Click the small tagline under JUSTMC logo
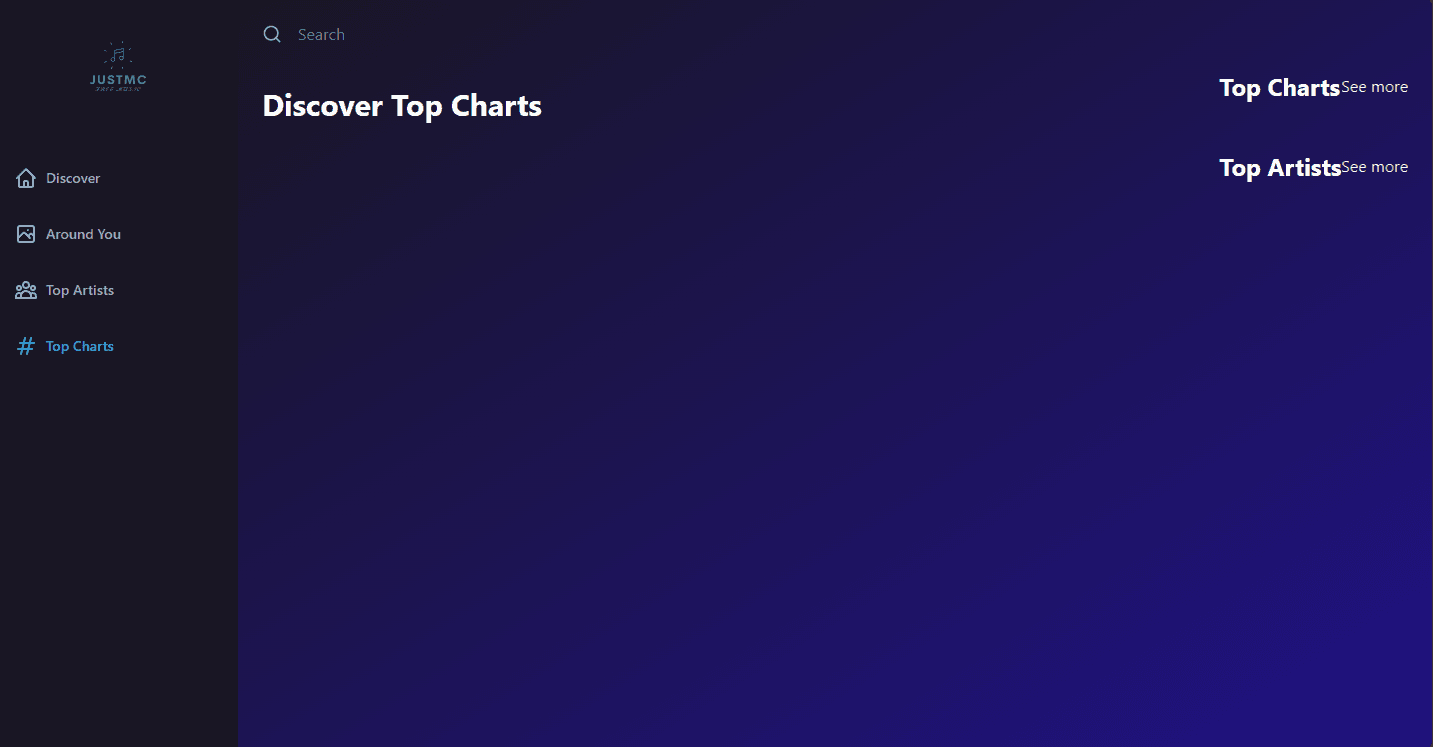Viewport: 1433px width, 747px height. click(118, 90)
